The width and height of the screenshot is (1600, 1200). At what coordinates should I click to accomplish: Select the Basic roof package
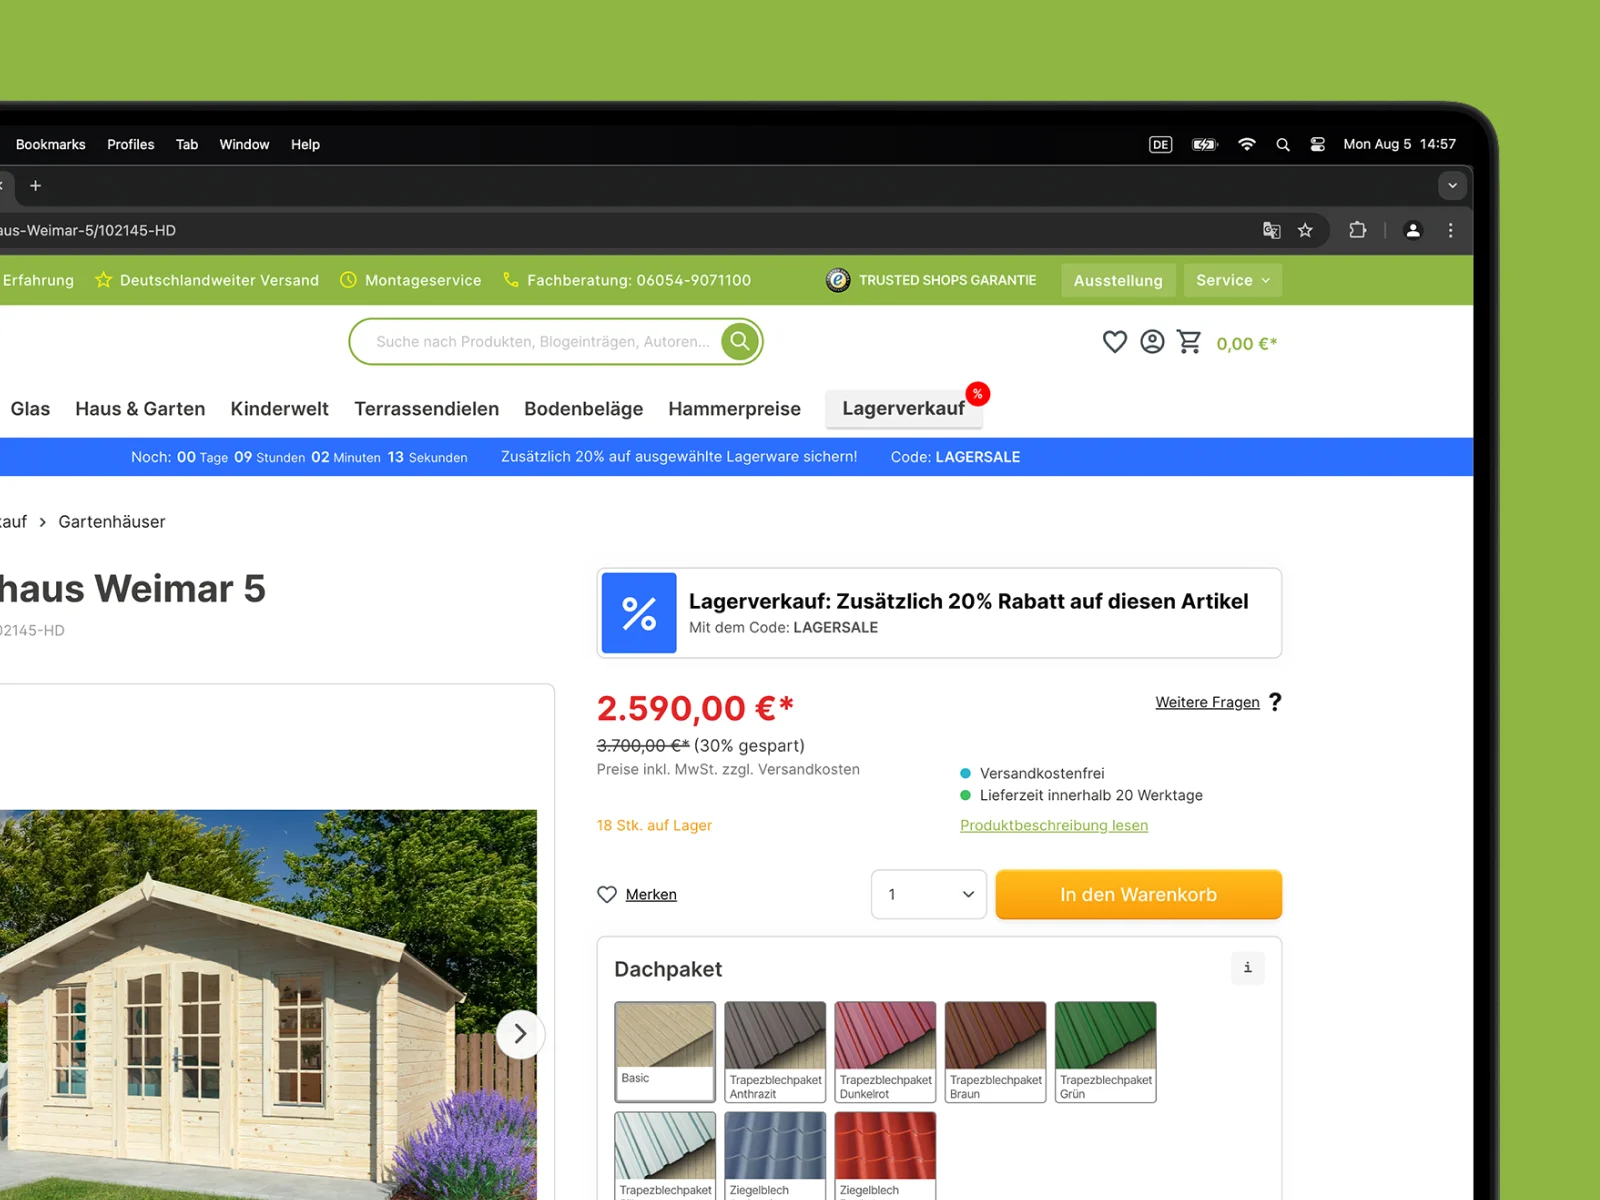pyautogui.click(x=665, y=1050)
